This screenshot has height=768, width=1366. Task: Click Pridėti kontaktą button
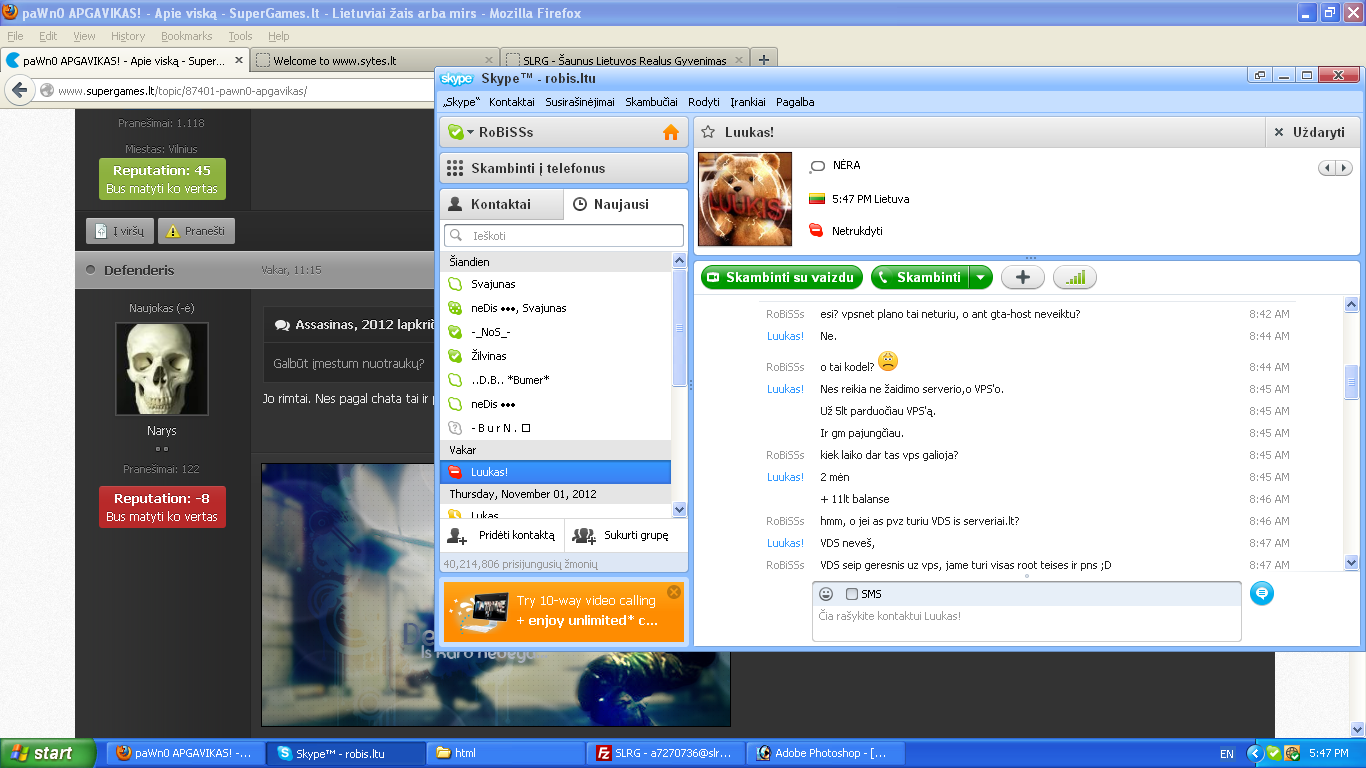[502, 535]
